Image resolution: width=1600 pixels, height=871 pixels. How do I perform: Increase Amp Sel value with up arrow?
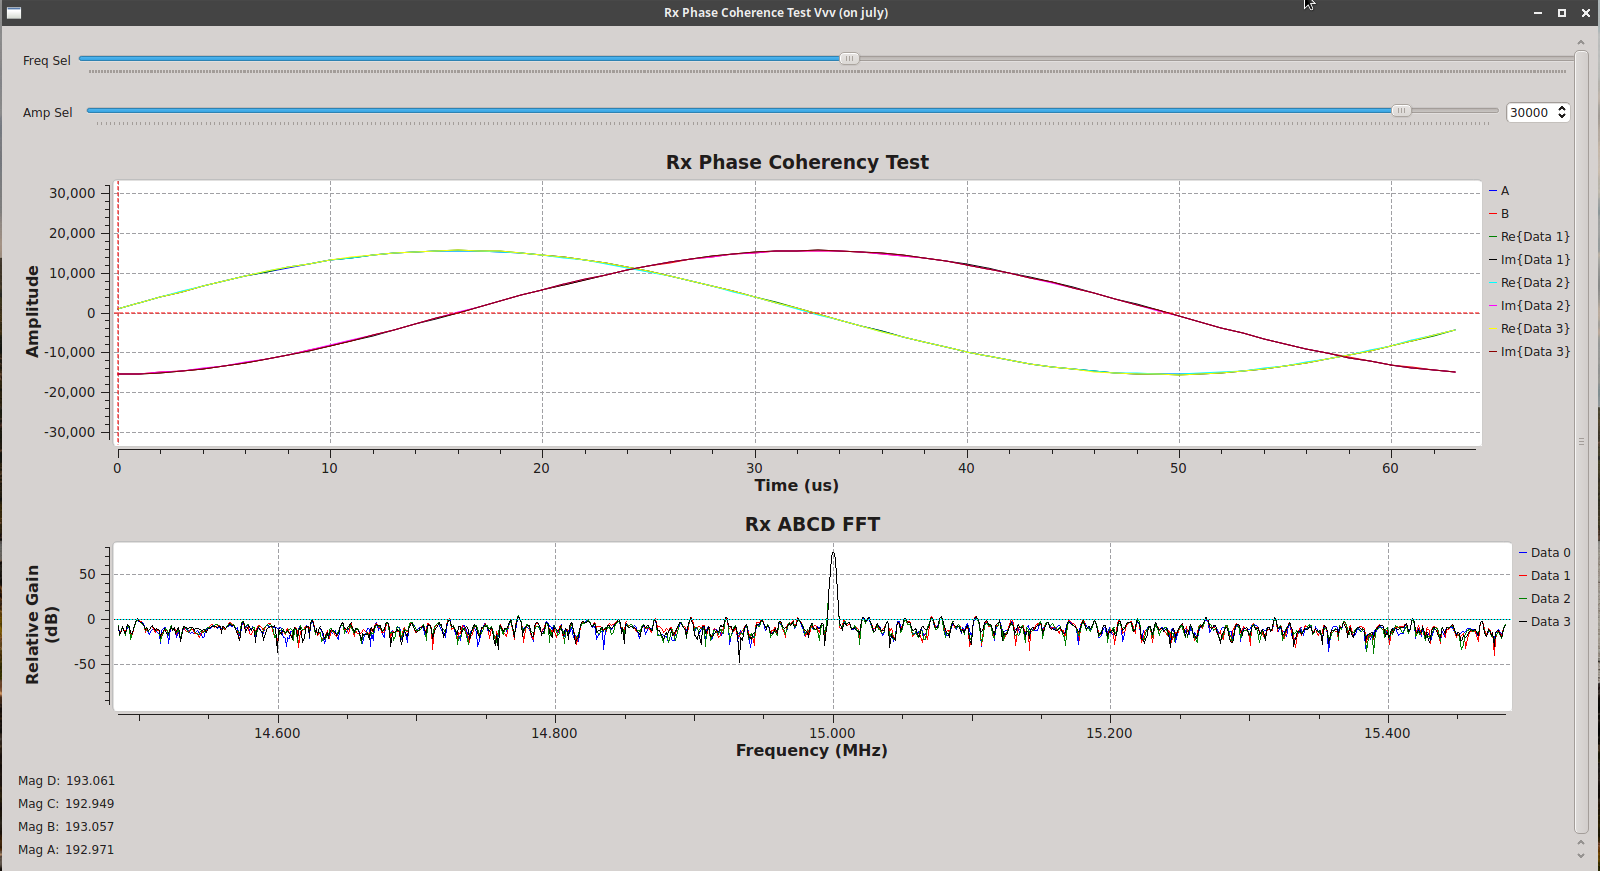pos(1562,108)
